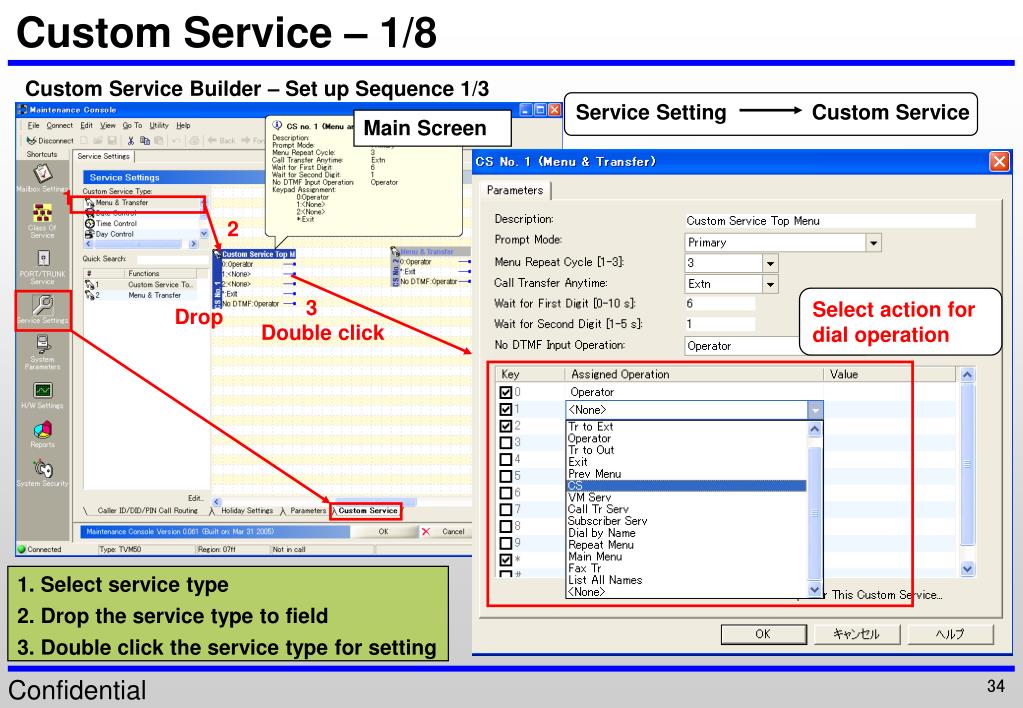Image resolution: width=1023 pixels, height=708 pixels.
Task: Click Wait for First Digit field
Action: tap(720, 304)
